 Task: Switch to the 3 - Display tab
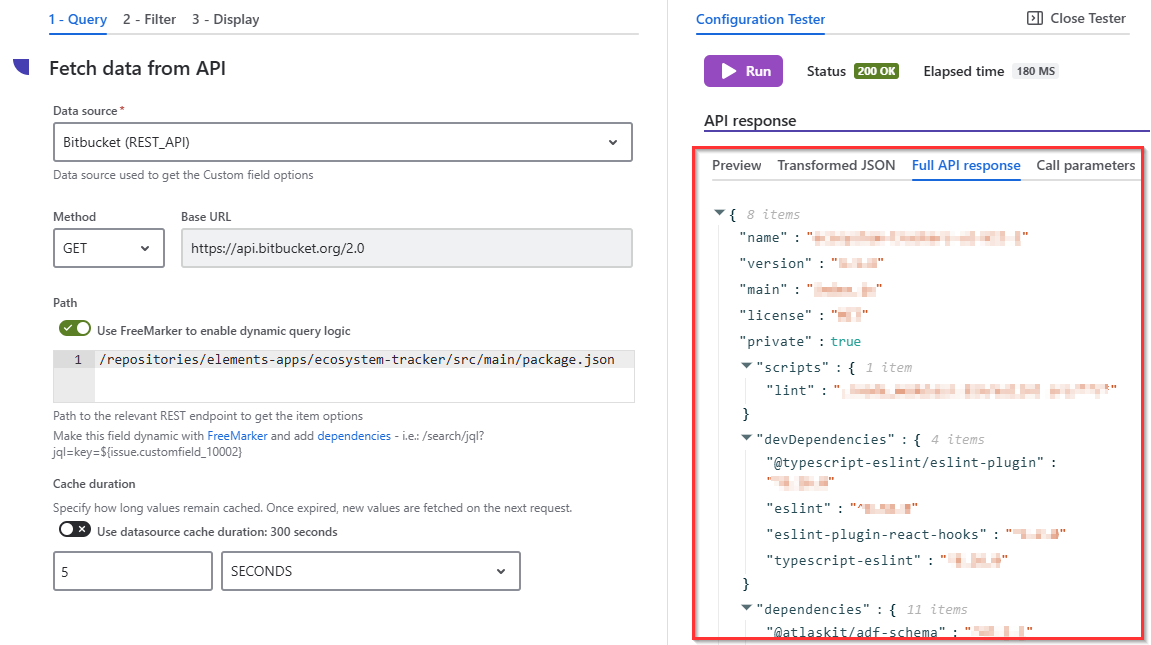pyautogui.click(x=225, y=19)
